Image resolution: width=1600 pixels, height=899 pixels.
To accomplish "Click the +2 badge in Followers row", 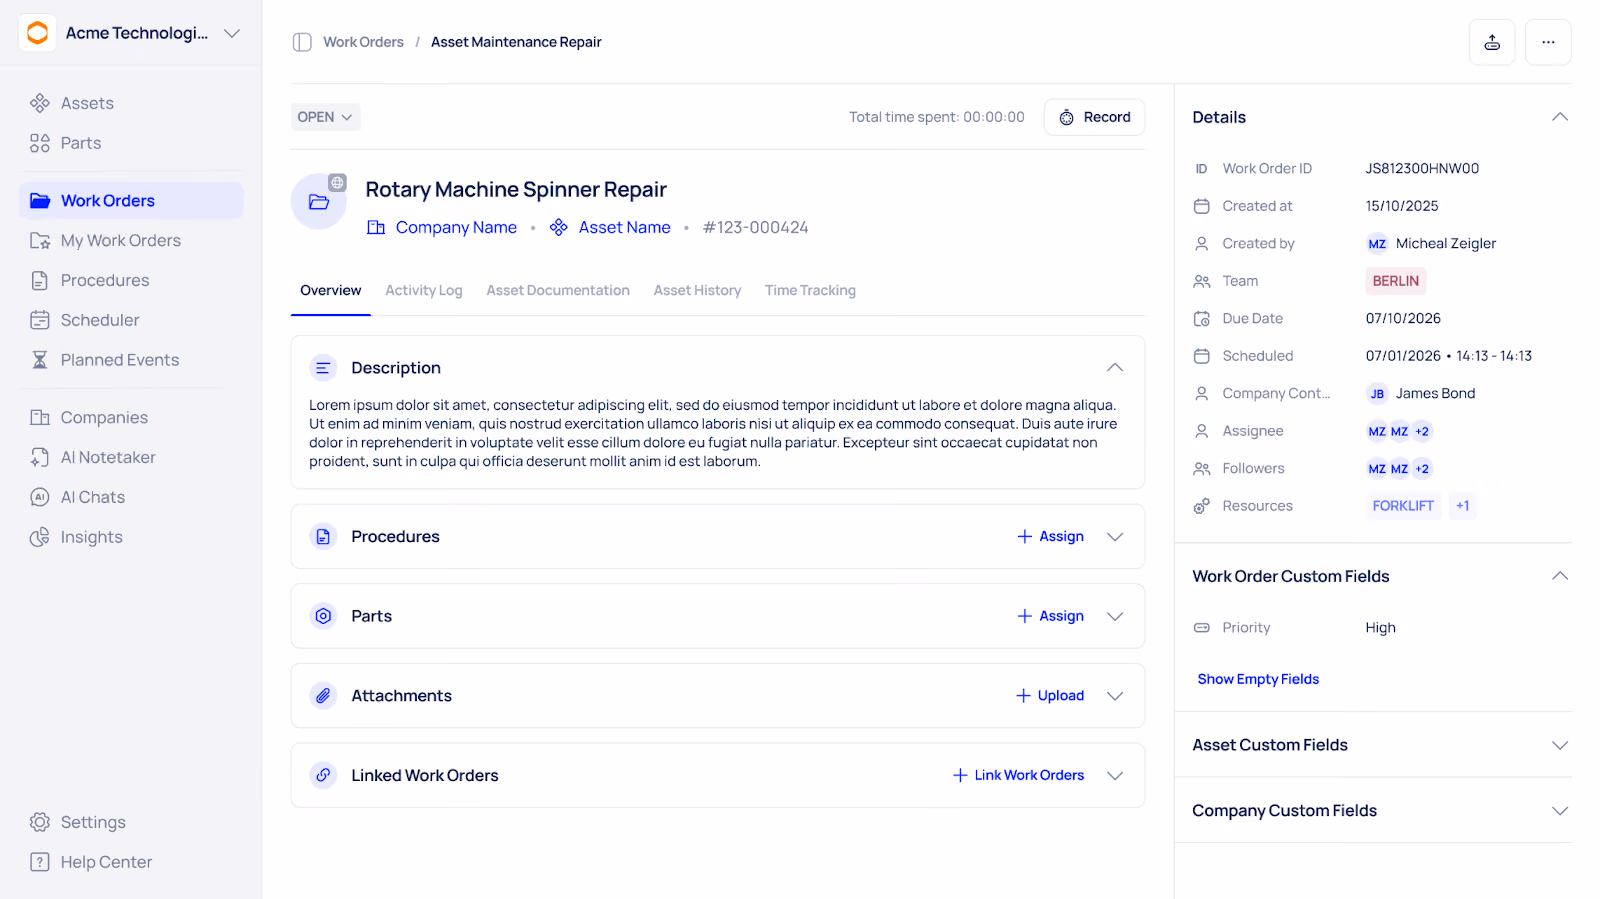I will 1422,469.
